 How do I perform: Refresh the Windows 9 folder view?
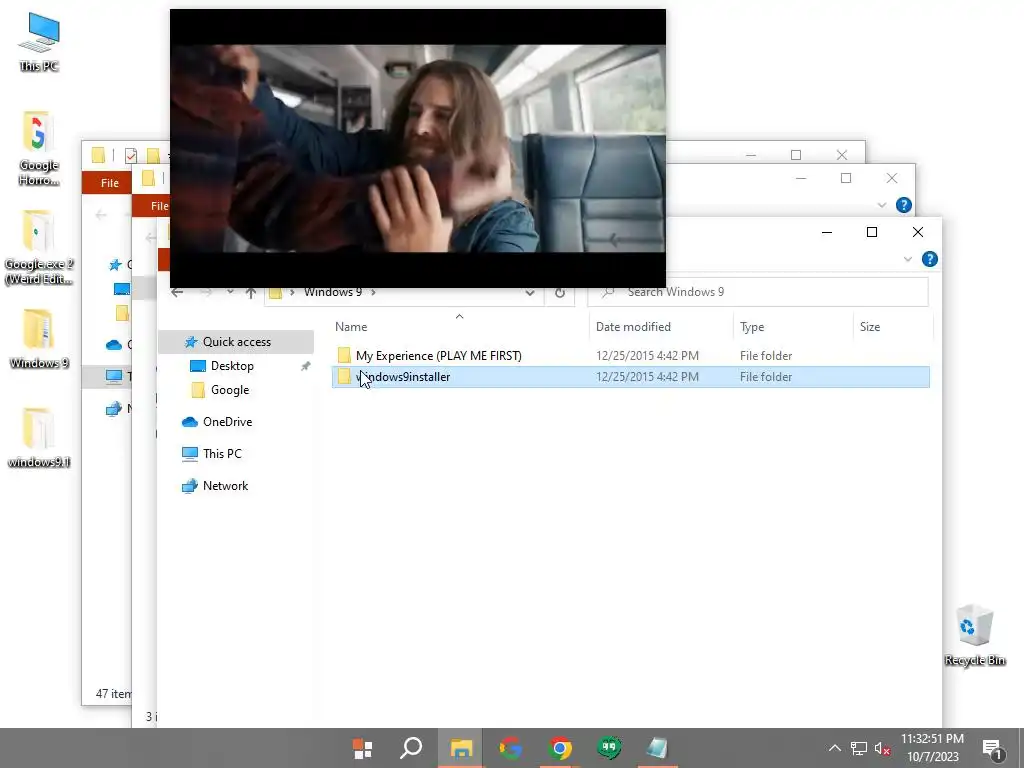tap(560, 293)
